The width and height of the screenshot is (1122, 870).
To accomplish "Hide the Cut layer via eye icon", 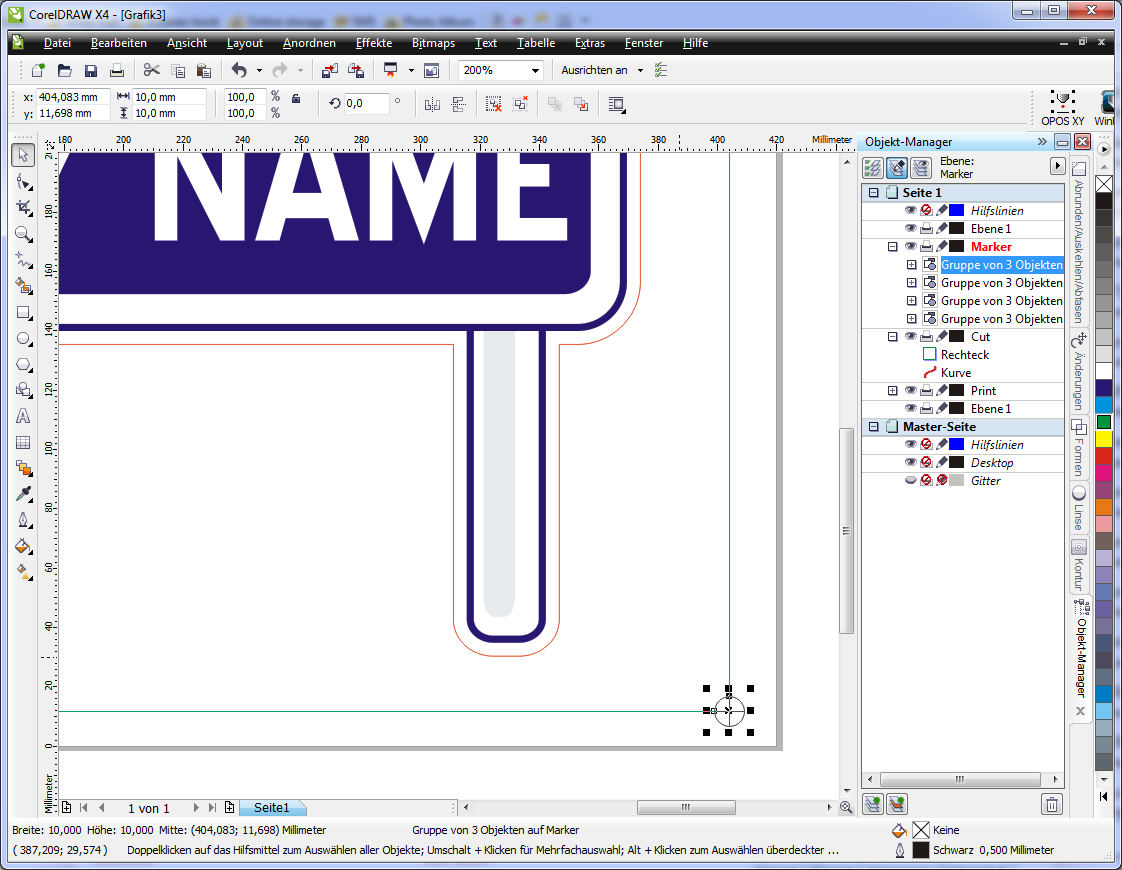I will pyautogui.click(x=910, y=337).
